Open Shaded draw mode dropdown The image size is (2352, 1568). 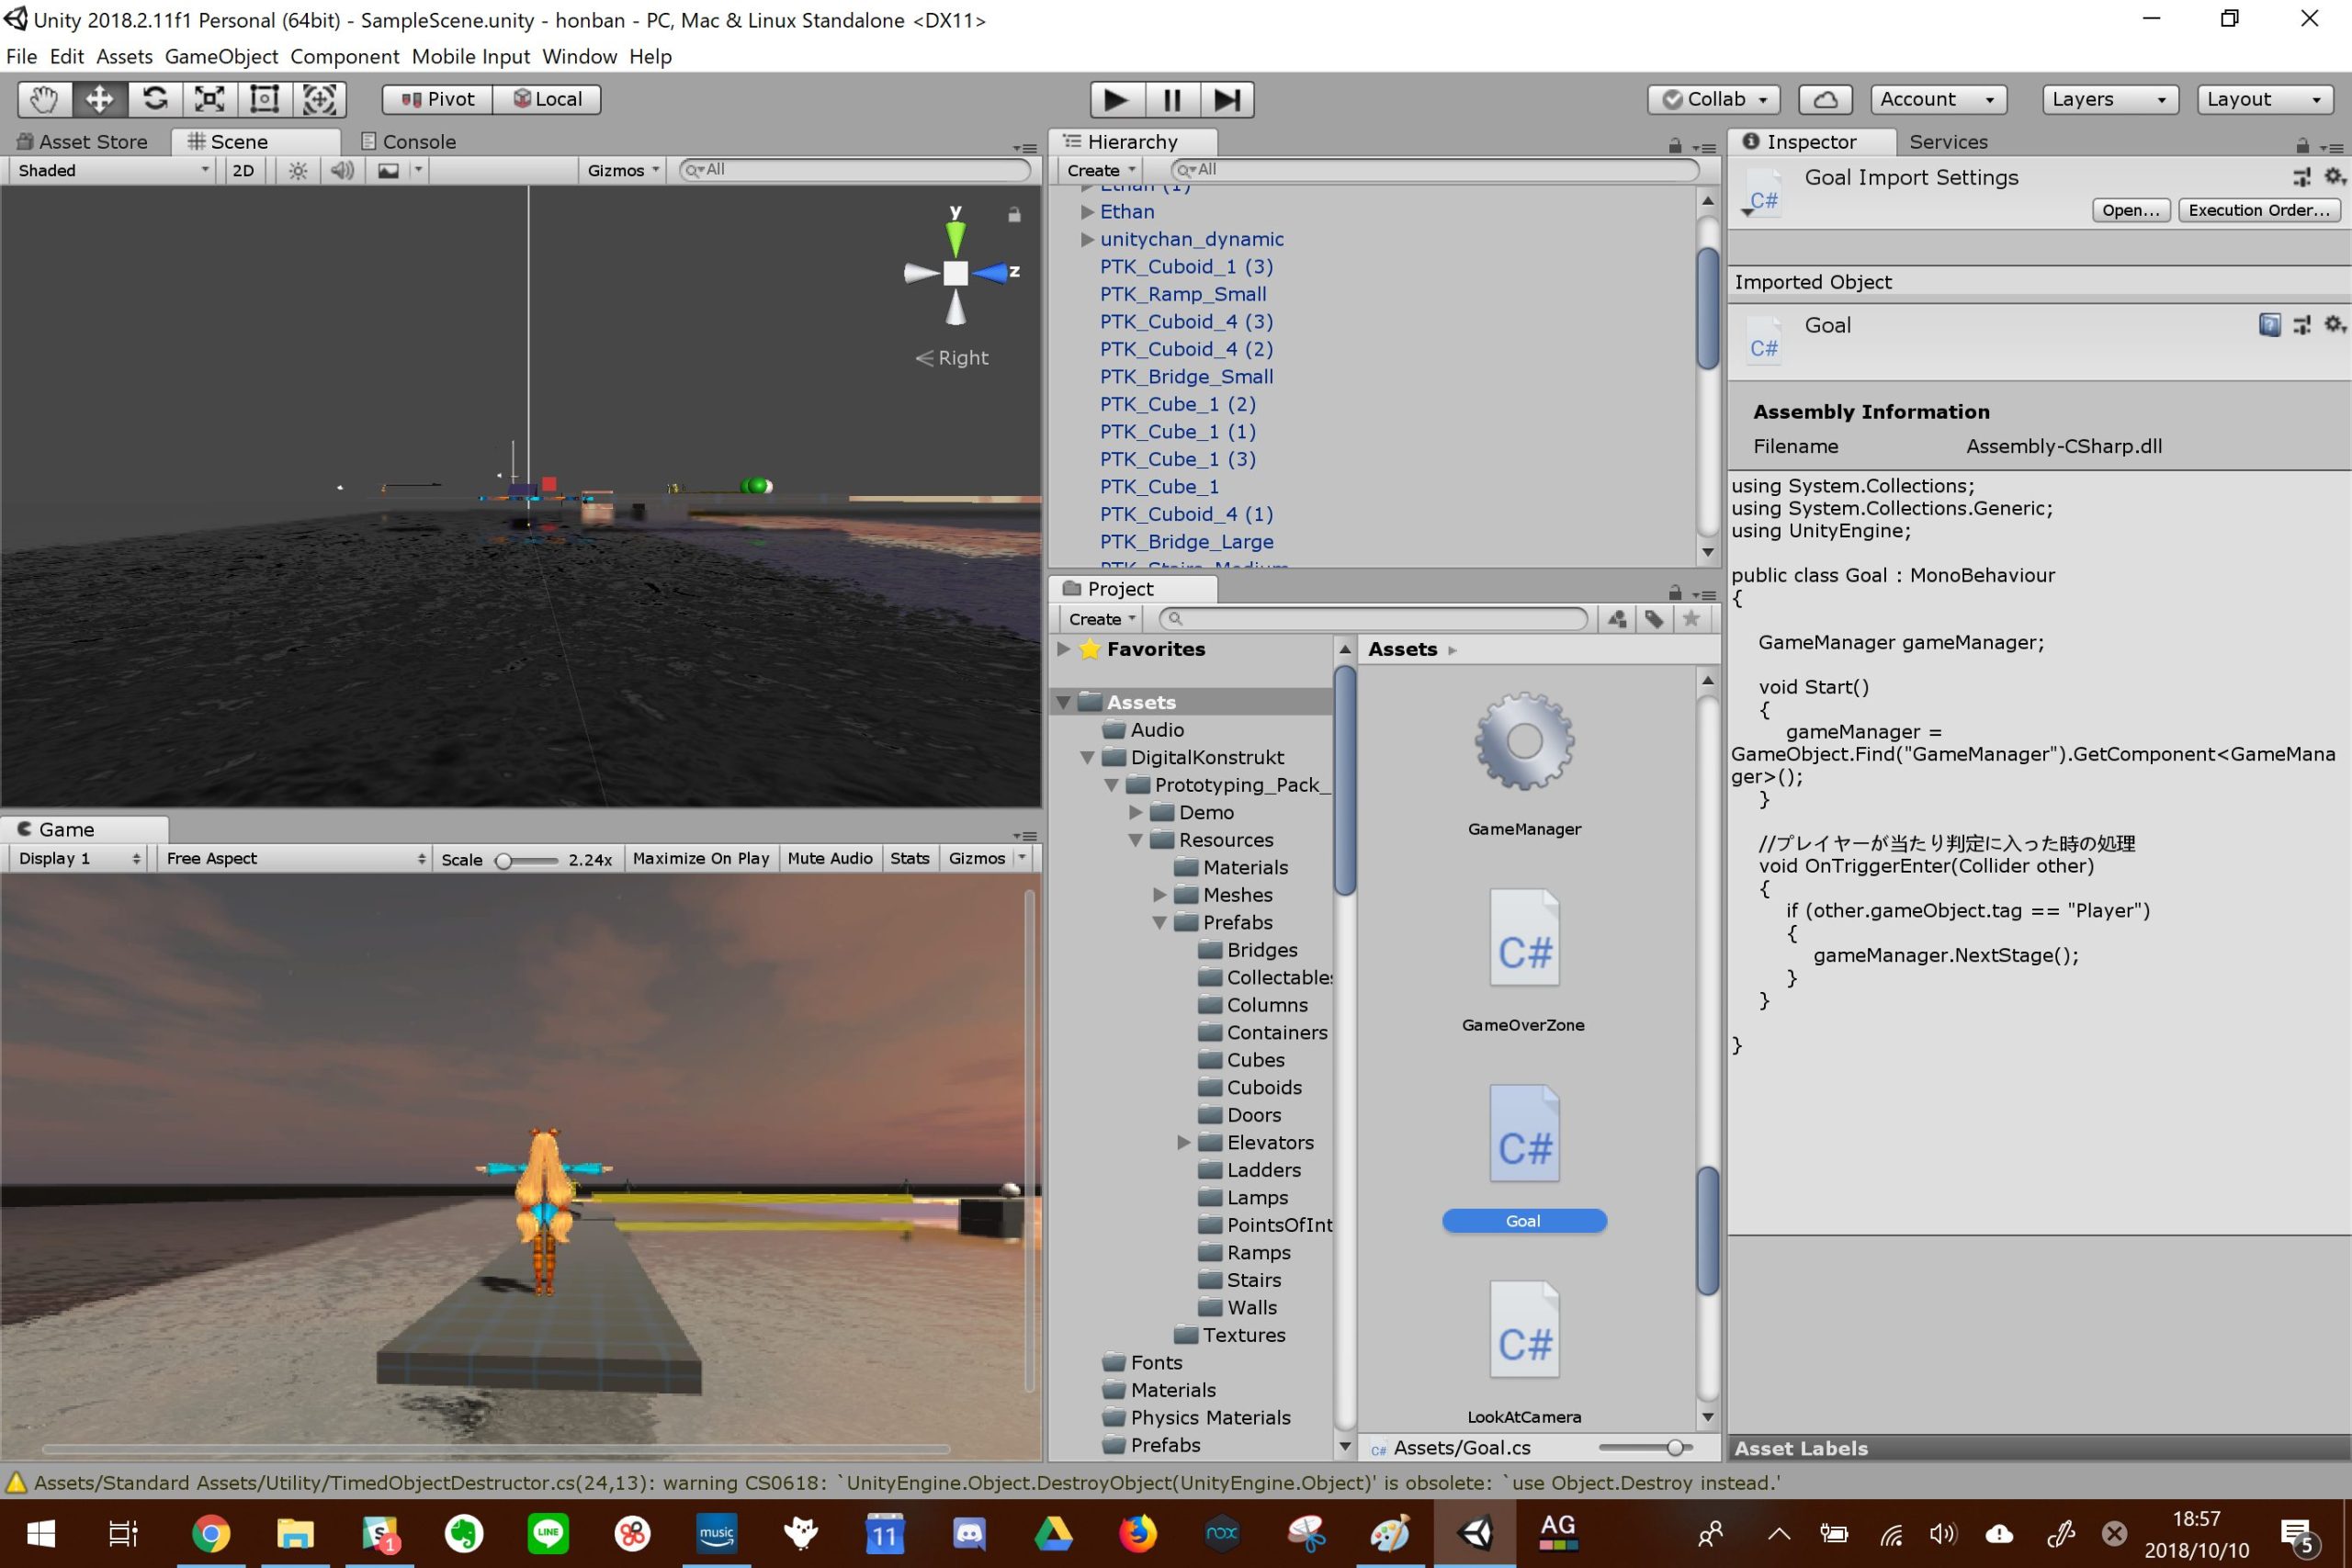tap(113, 170)
